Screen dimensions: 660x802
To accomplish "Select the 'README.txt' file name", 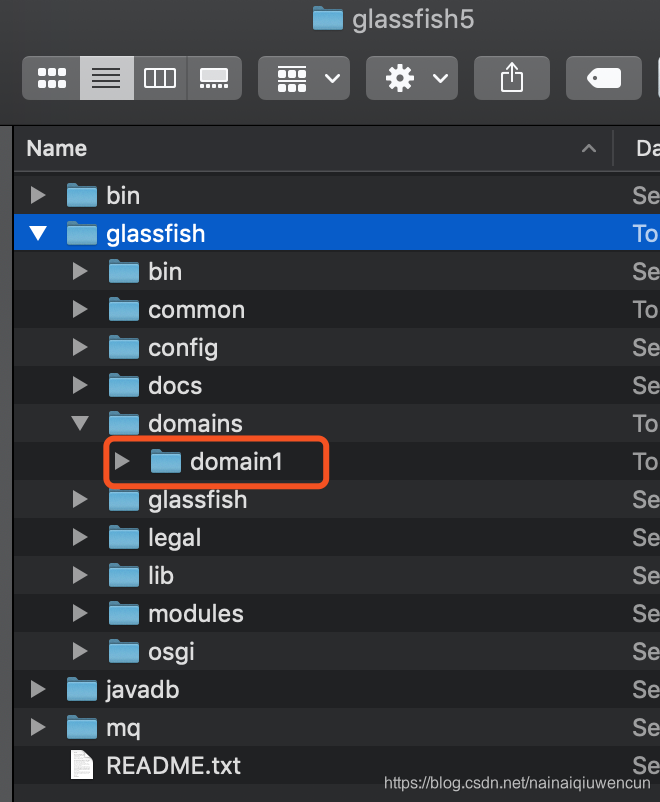I will pos(173,766).
